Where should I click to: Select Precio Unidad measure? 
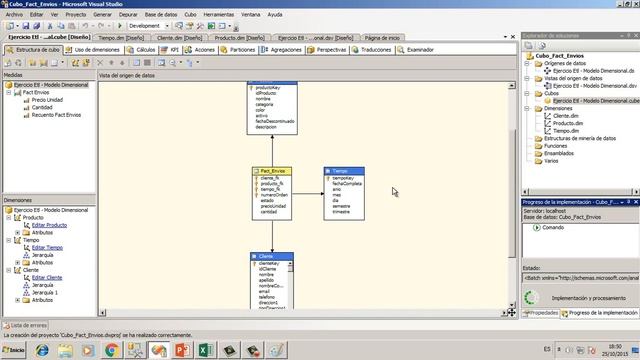[x=47, y=100]
